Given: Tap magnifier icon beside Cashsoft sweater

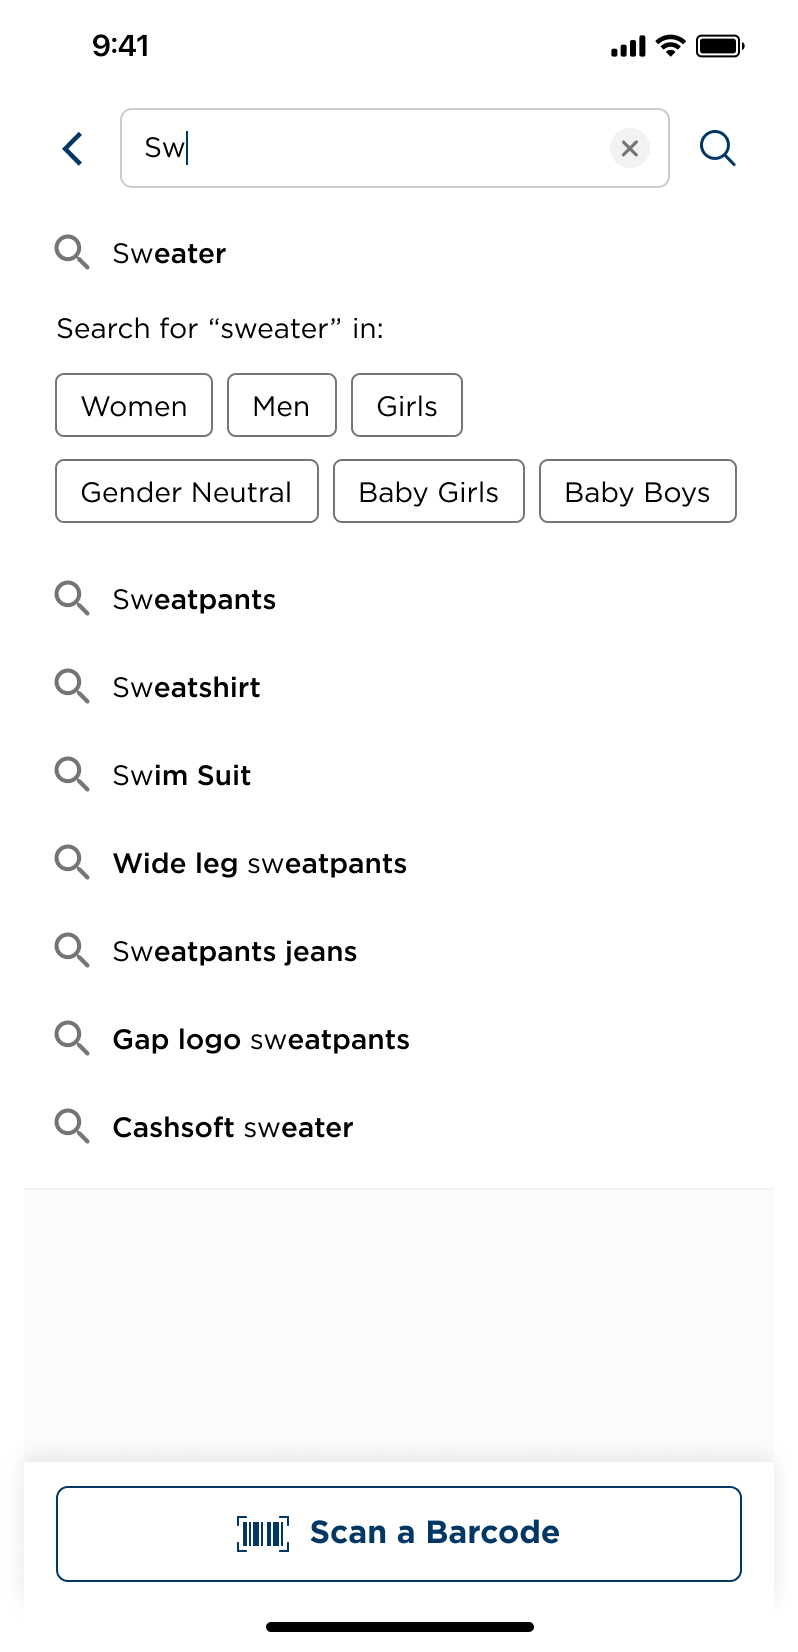Looking at the screenshot, I should tap(72, 1127).
